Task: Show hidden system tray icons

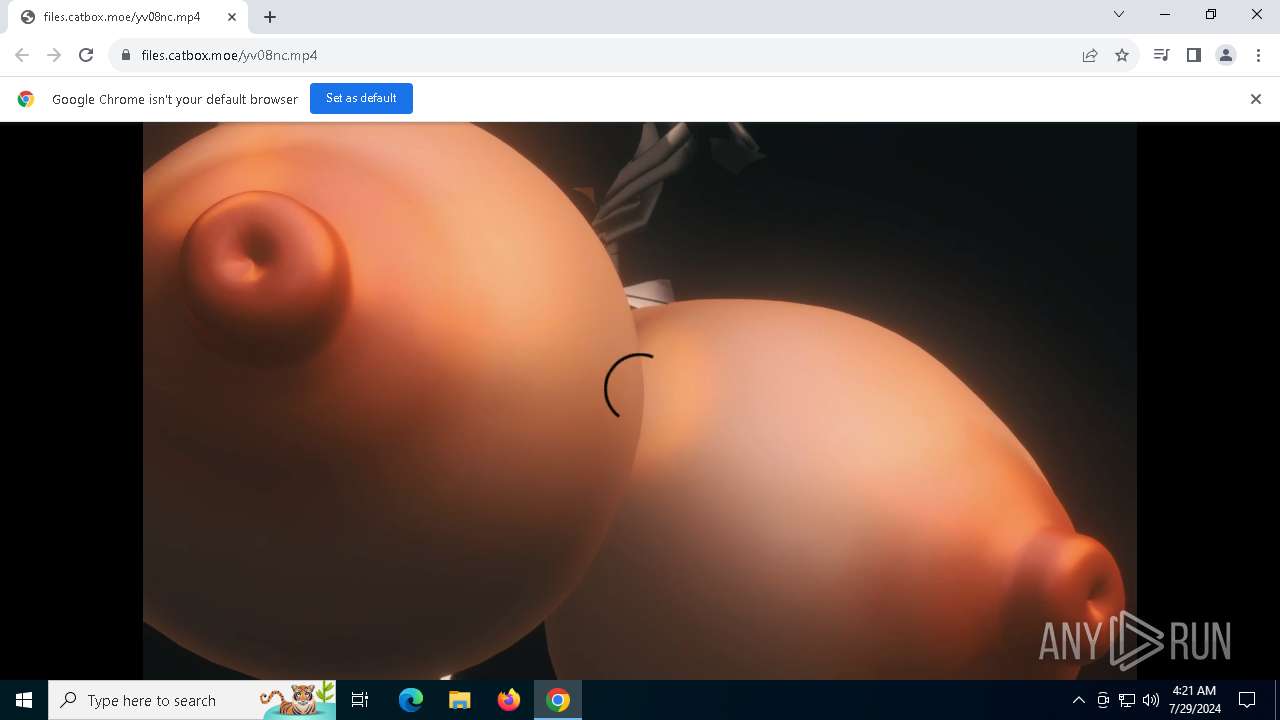Action: coord(1078,700)
